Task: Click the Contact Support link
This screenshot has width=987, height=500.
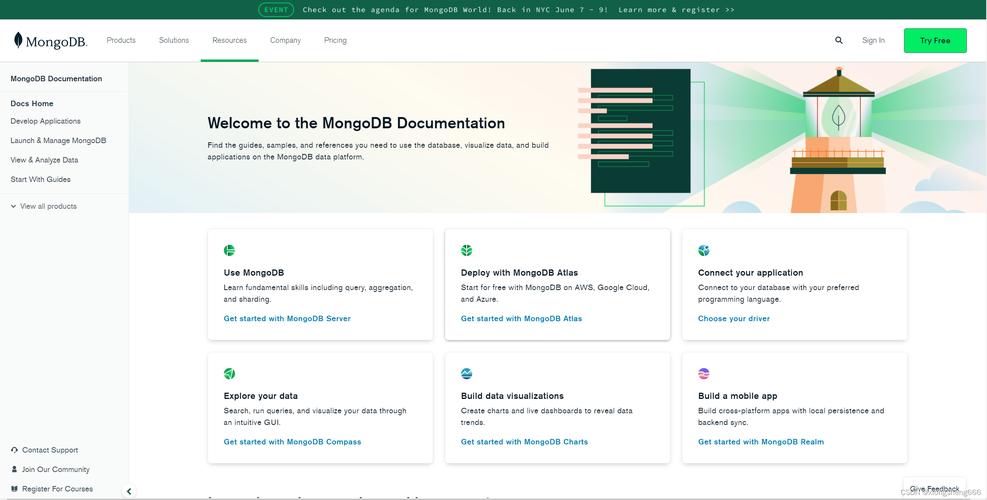Action: [x=50, y=450]
